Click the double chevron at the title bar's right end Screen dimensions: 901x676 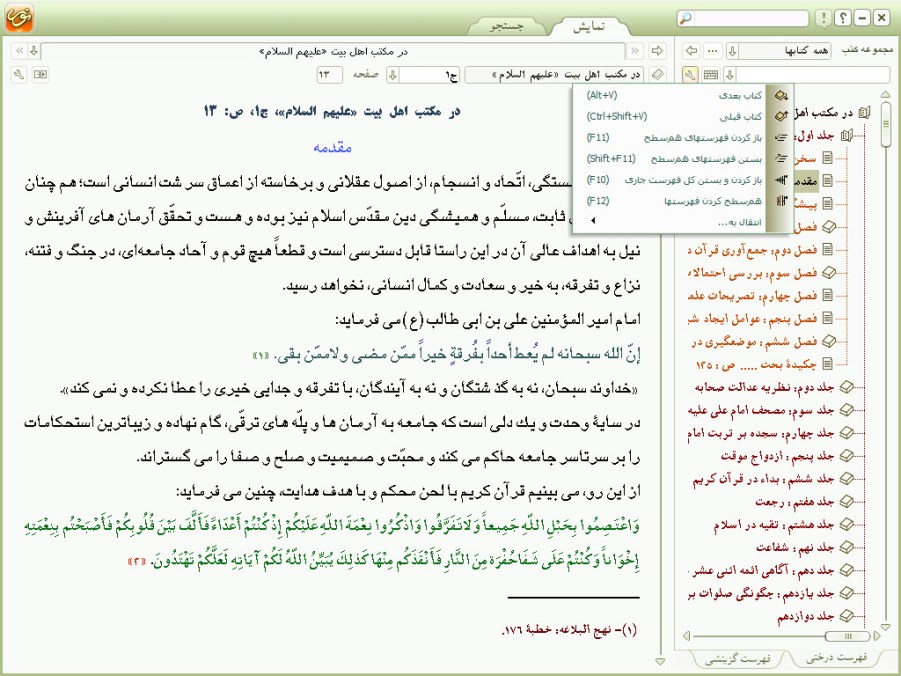[x=635, y=51]
